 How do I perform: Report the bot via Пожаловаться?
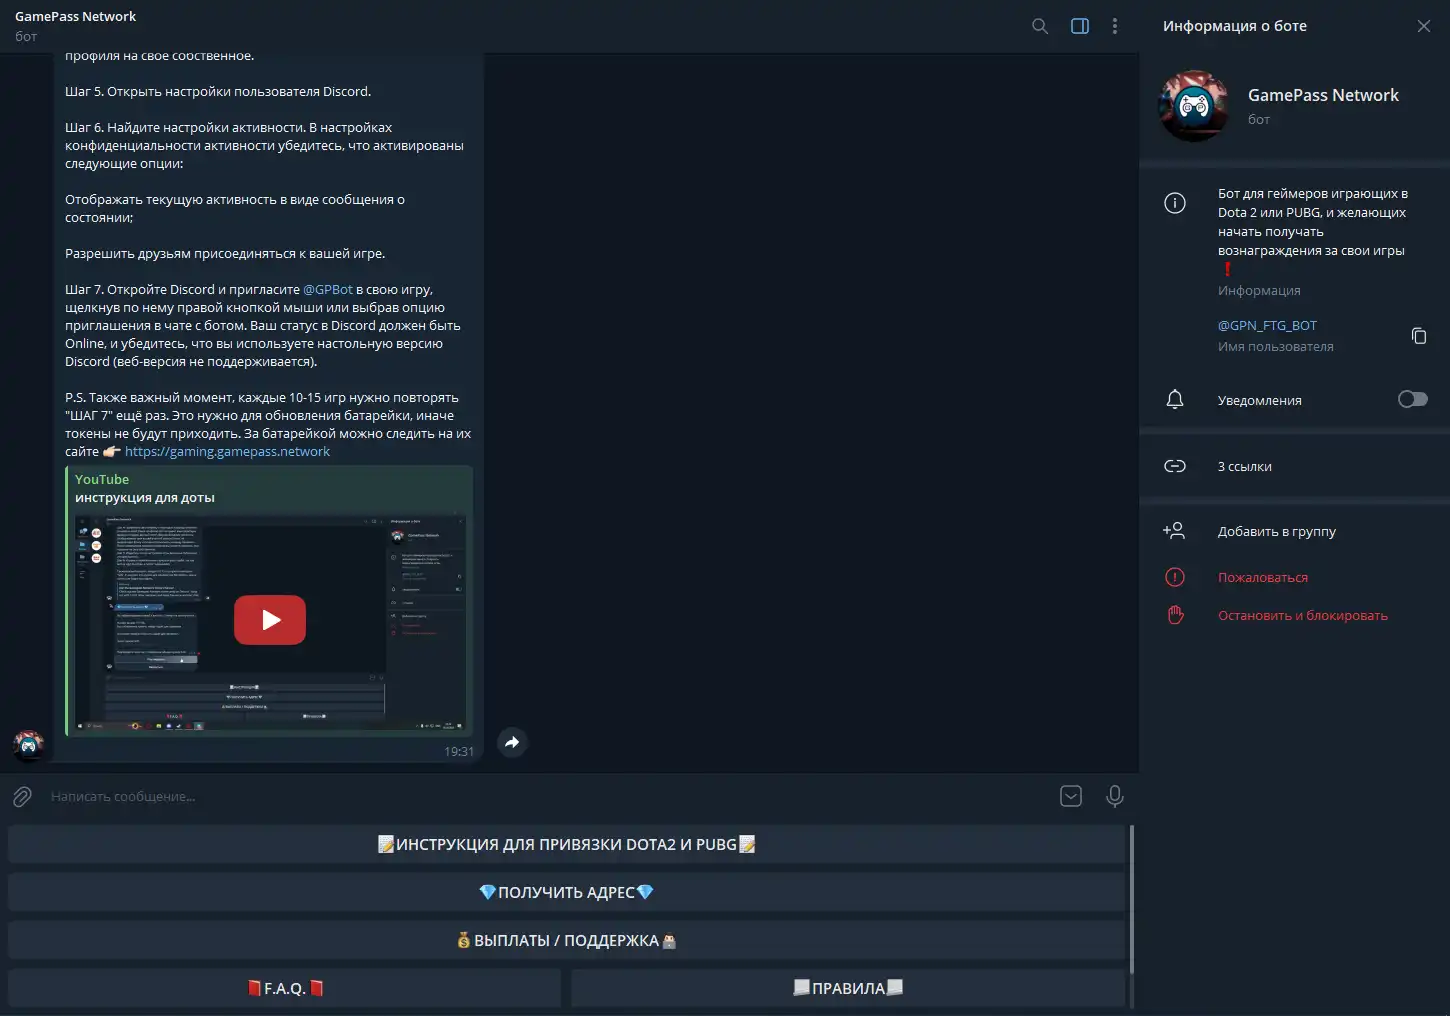point(1295,577)
